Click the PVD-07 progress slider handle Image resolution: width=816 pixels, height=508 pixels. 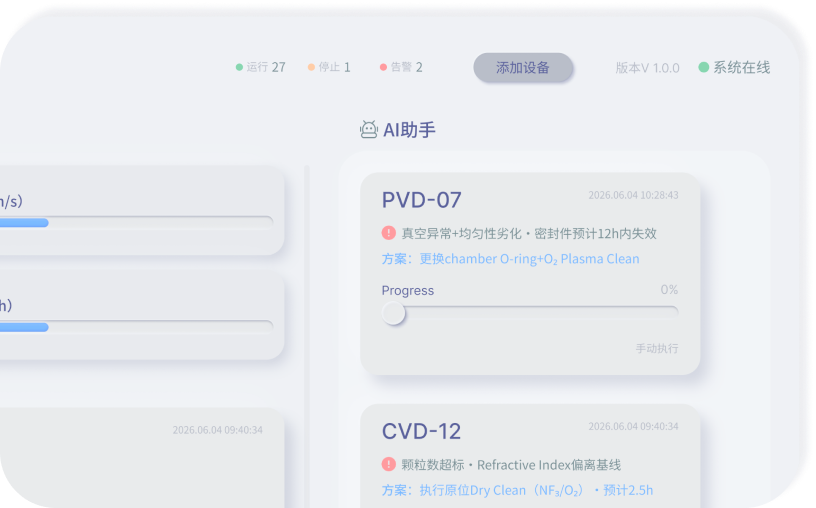point(393,313)
